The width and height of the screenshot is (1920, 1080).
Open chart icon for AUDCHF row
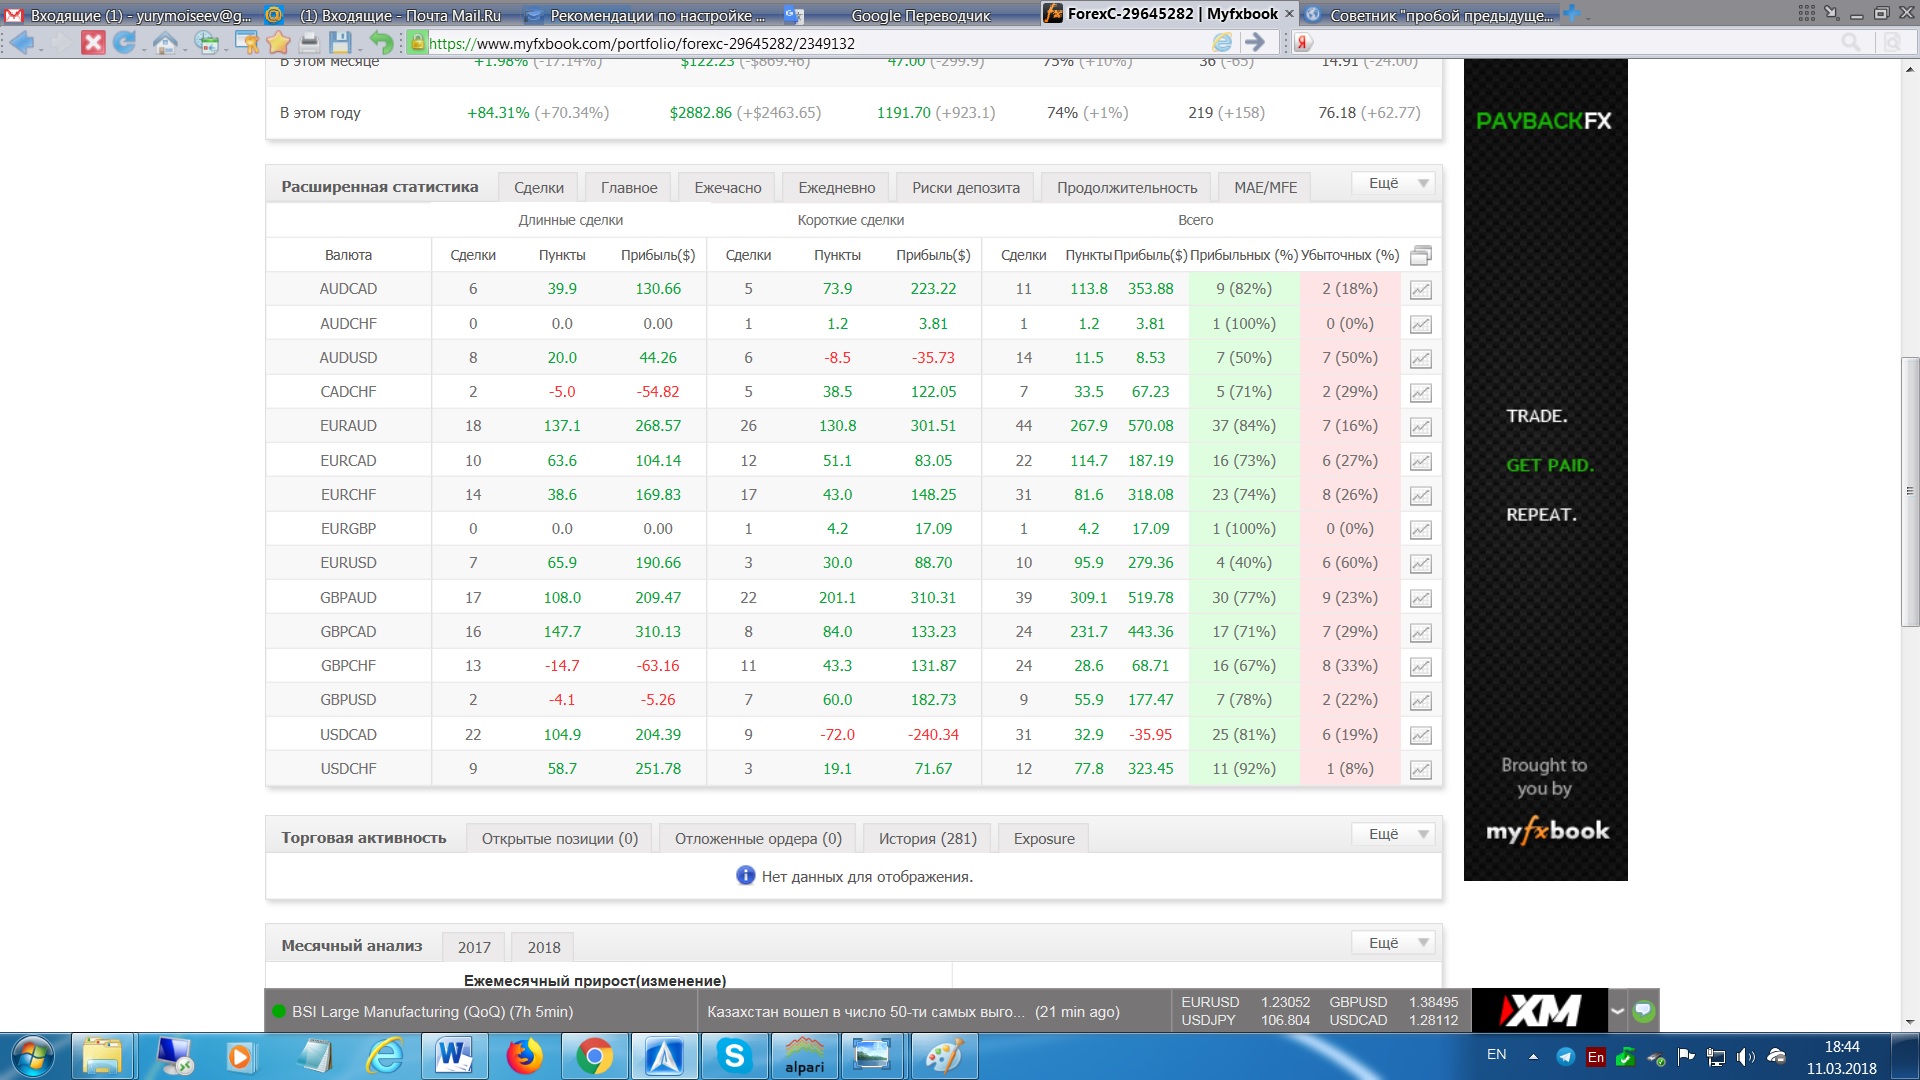1420,325
